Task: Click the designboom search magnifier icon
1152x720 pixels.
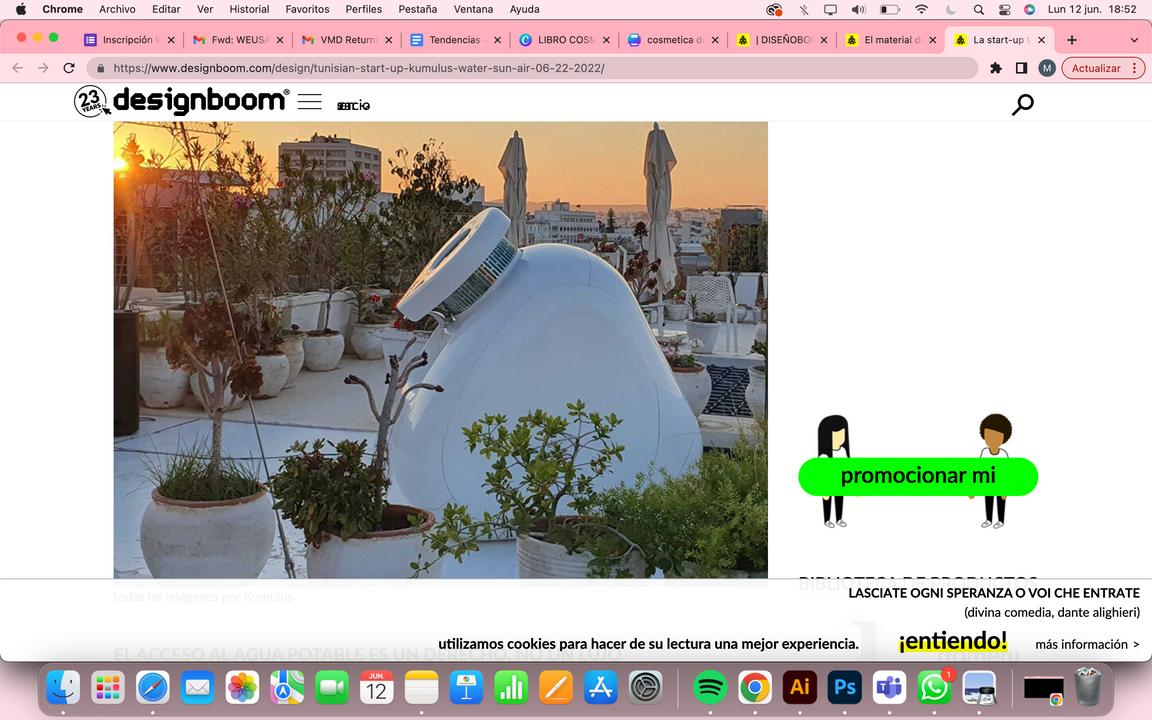Action: click(1022, 104)
